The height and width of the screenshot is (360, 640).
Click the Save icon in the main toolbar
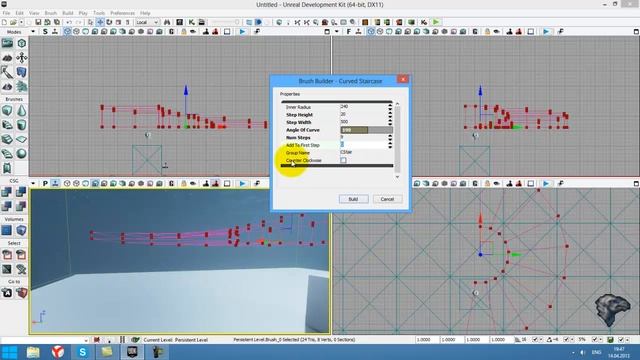[38, 22]
